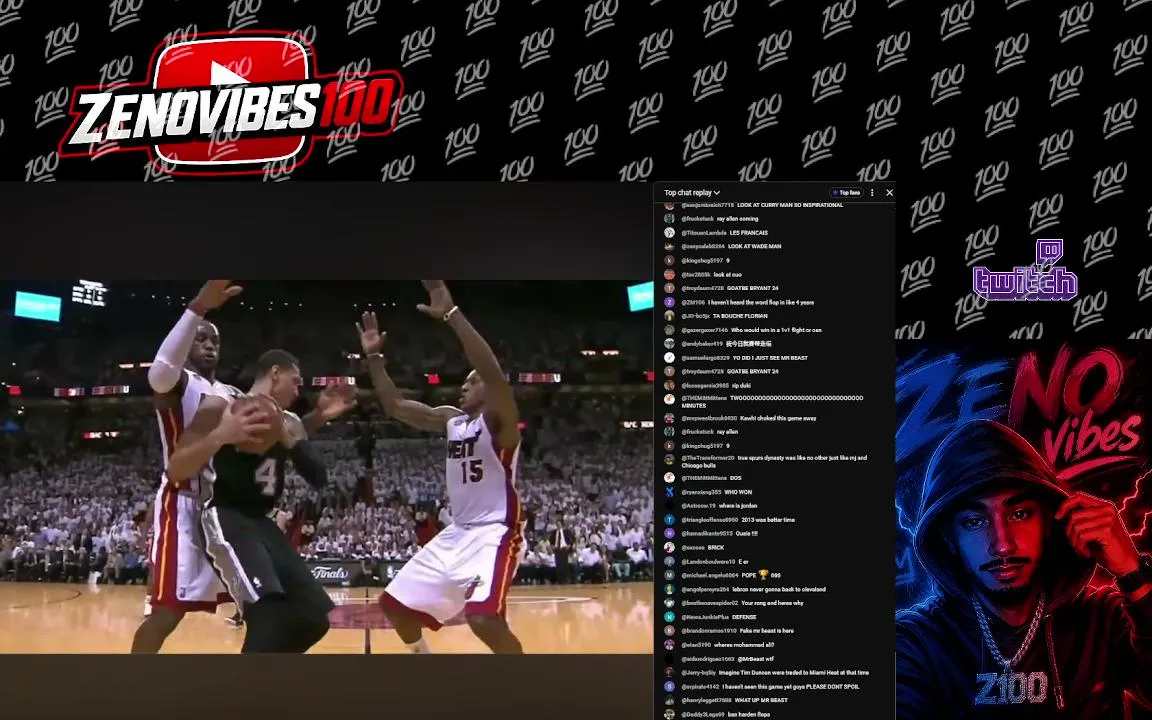Click username @TitouanLambda
Viewport: 1152px width, 720px height.
pos(704,232)
